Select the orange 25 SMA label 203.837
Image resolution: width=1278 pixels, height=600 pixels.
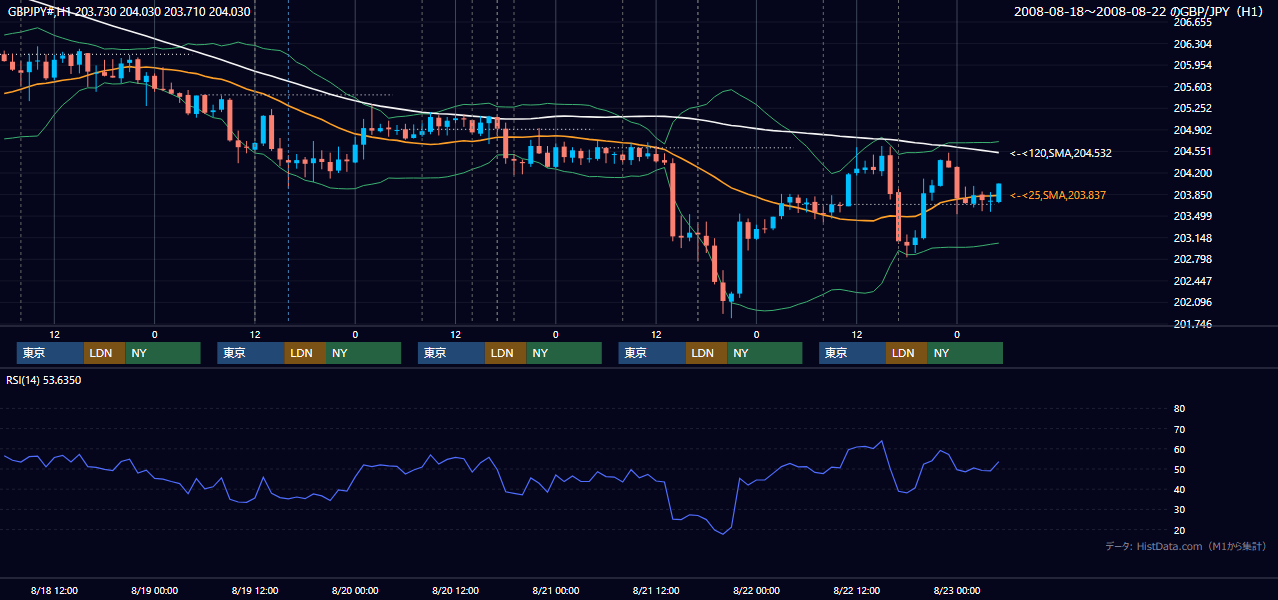1058,195
